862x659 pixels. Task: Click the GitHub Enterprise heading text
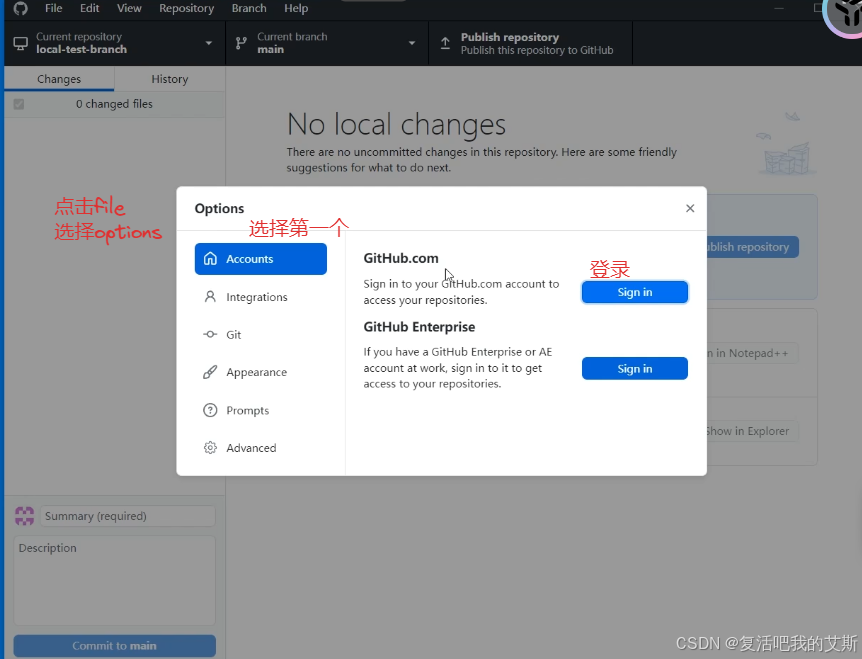point(419,327)
